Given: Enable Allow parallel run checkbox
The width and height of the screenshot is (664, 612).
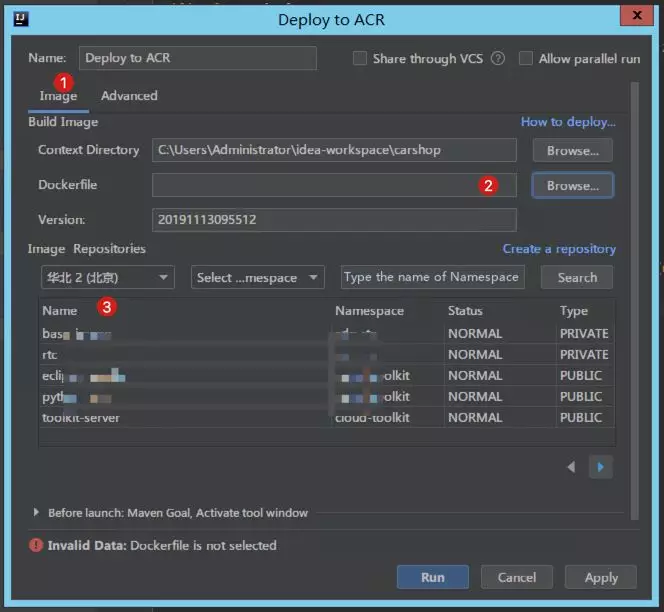Looking at the screenshot, I should tap(526, 58).
